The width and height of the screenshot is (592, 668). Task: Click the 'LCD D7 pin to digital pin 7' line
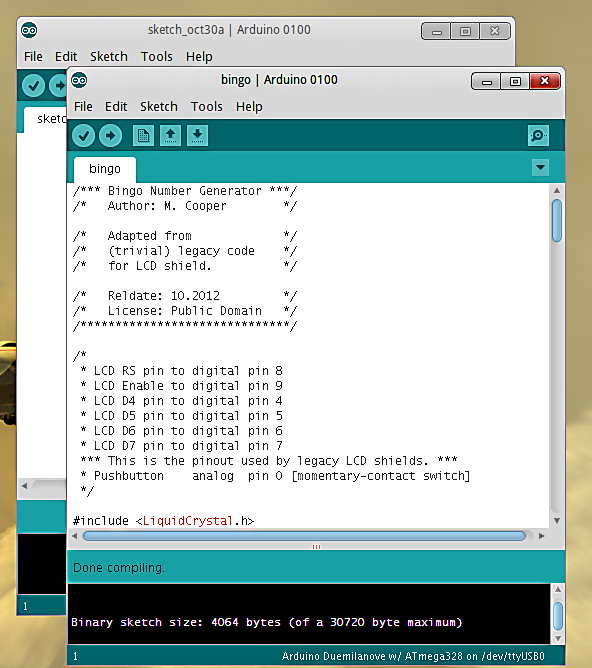[x=181, y=446]
